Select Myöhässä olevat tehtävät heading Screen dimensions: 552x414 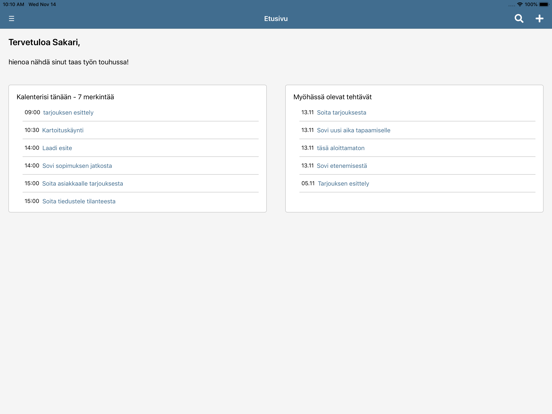click(x=332, y=97)
